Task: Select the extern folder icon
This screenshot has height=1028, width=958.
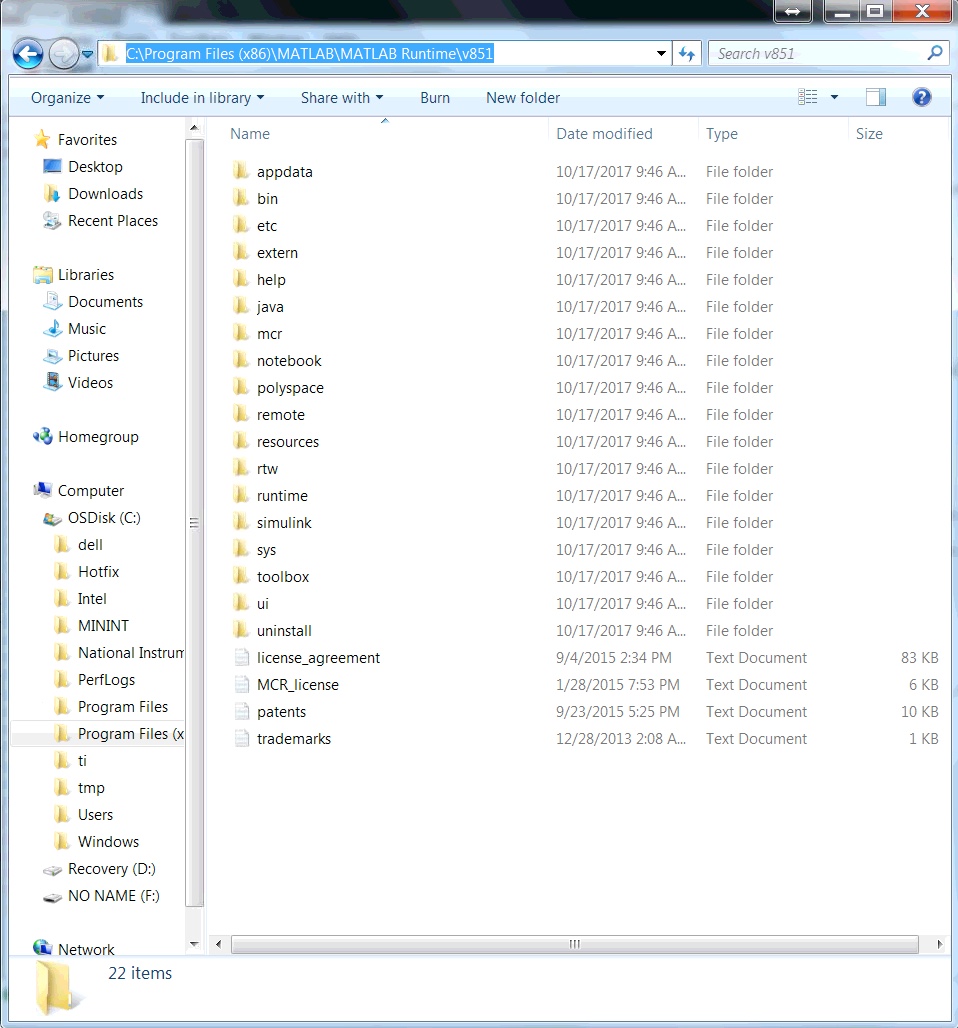Action: [241, 252]
